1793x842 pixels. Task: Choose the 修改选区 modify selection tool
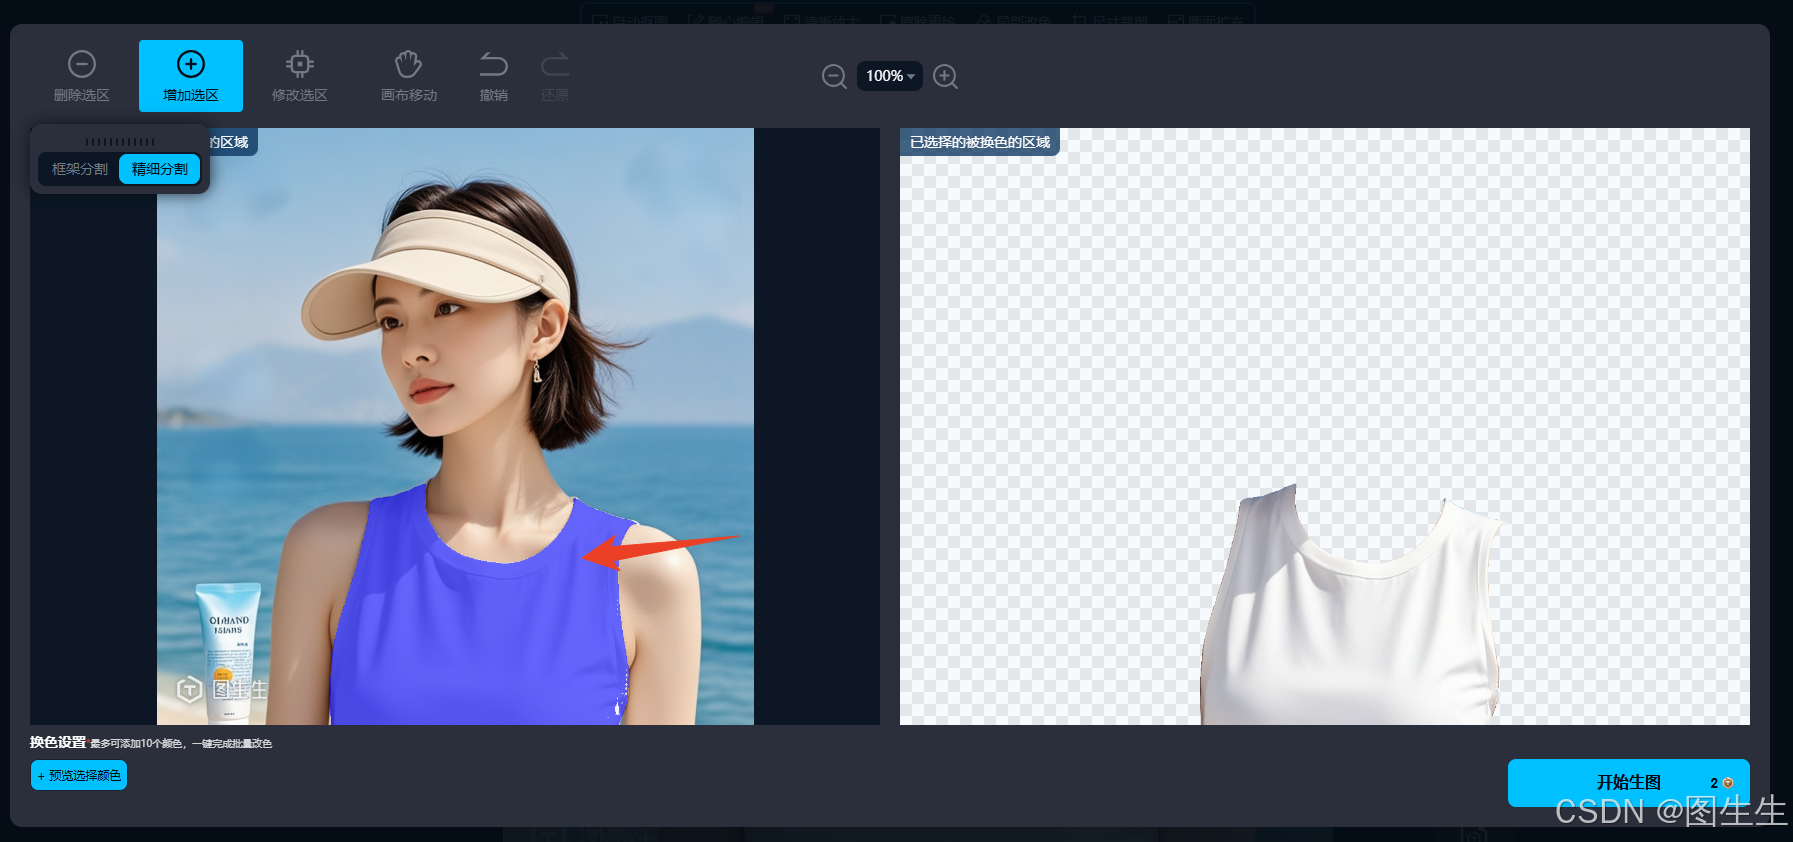point(299,76)
